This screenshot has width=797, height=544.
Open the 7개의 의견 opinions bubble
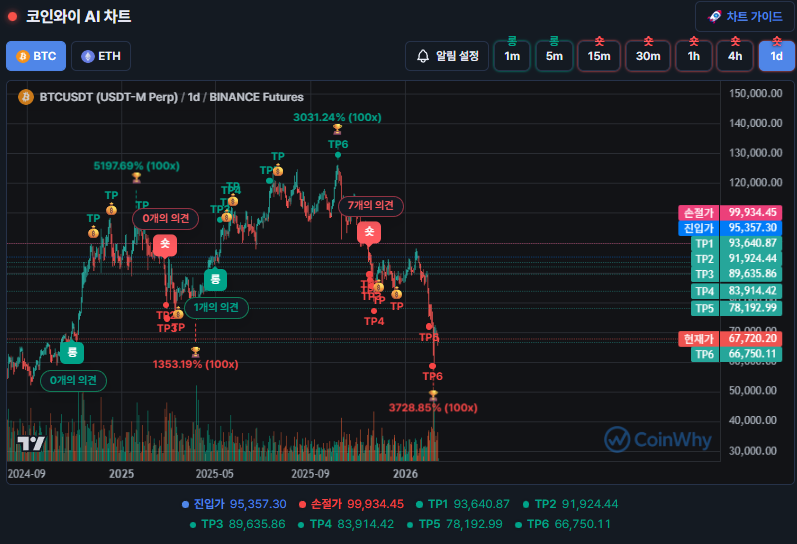click(x=371, y=205)
